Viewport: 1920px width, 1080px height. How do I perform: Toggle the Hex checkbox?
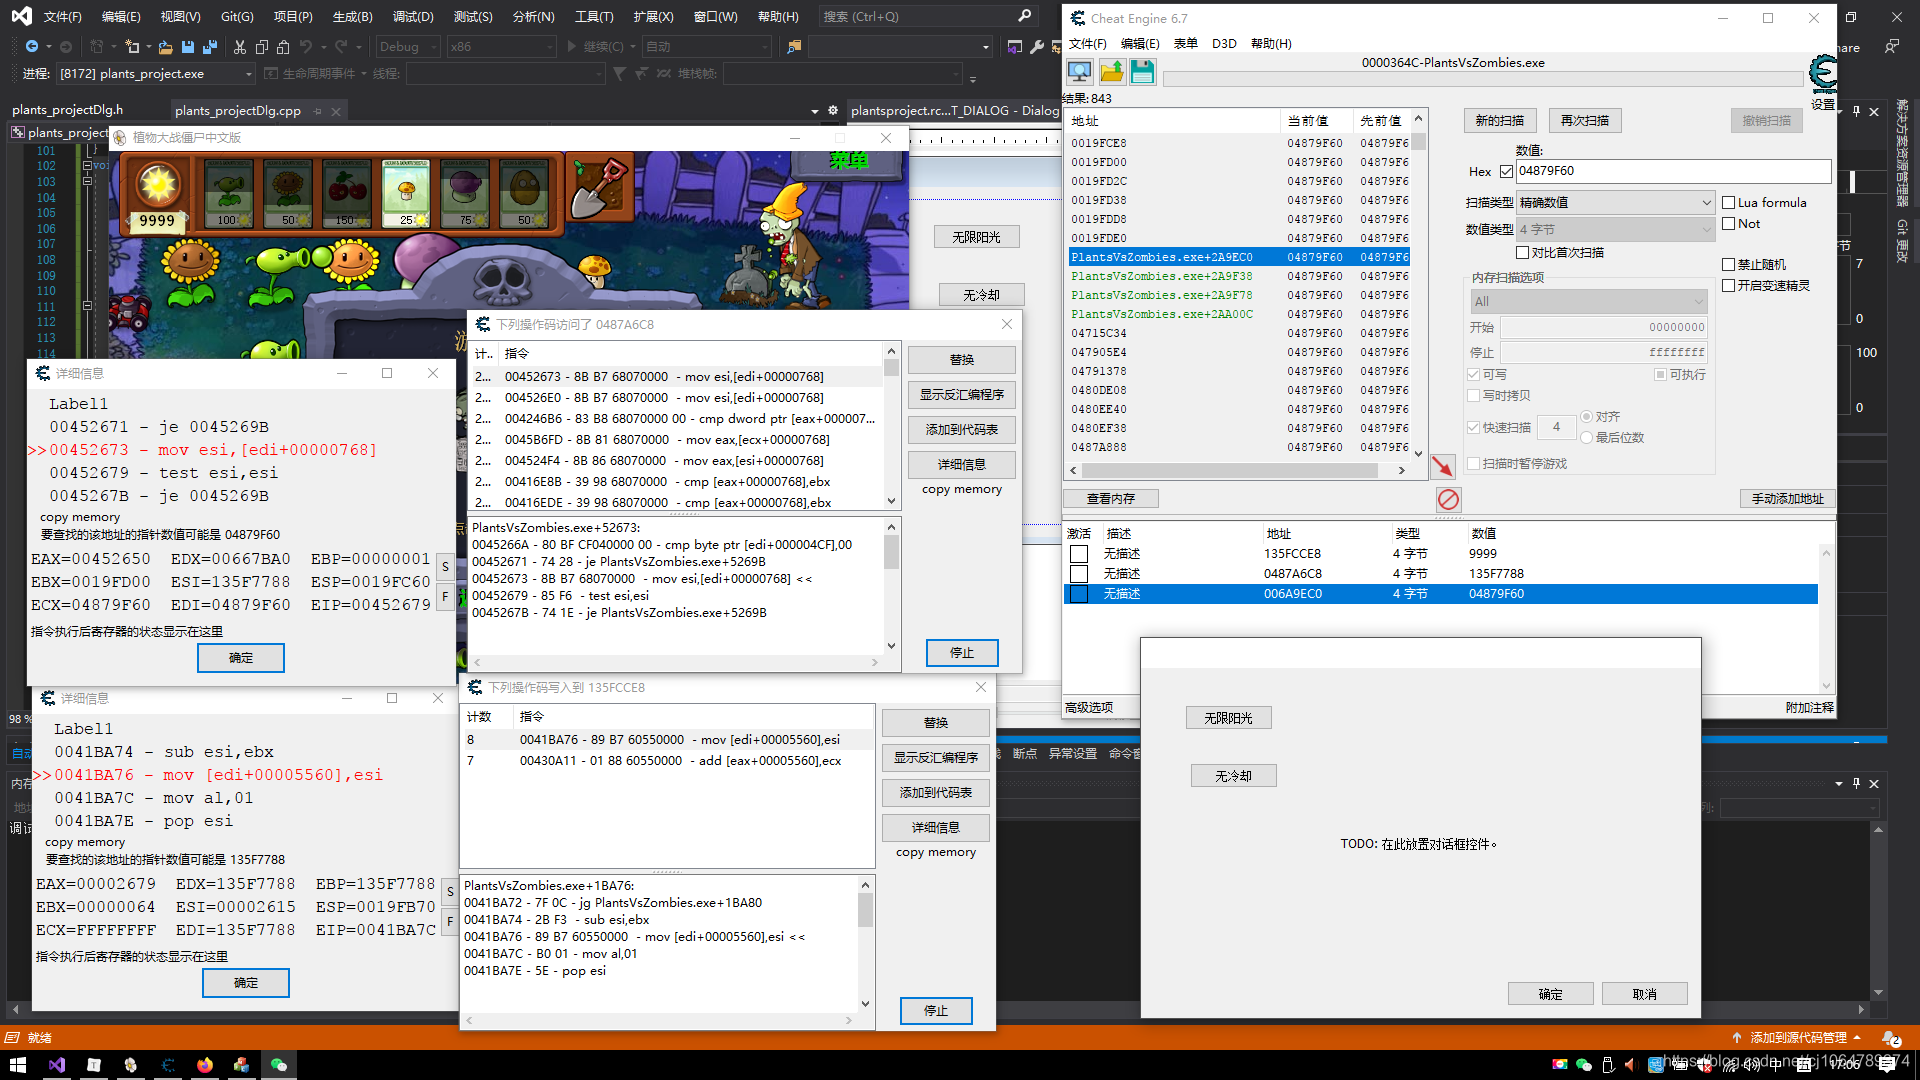tap(1506, 172)
